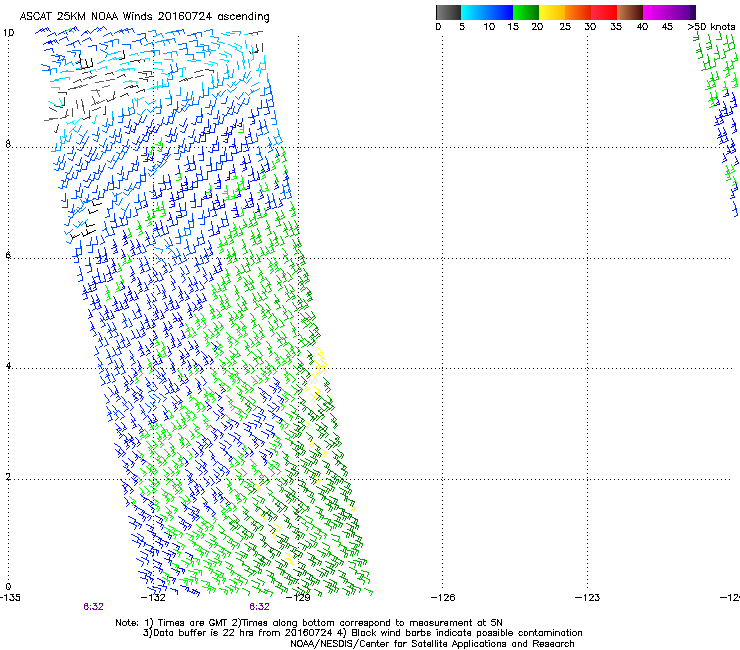Click the latitude '2' axis label
This screenshot has height=650, width=740.
(8, 477)
